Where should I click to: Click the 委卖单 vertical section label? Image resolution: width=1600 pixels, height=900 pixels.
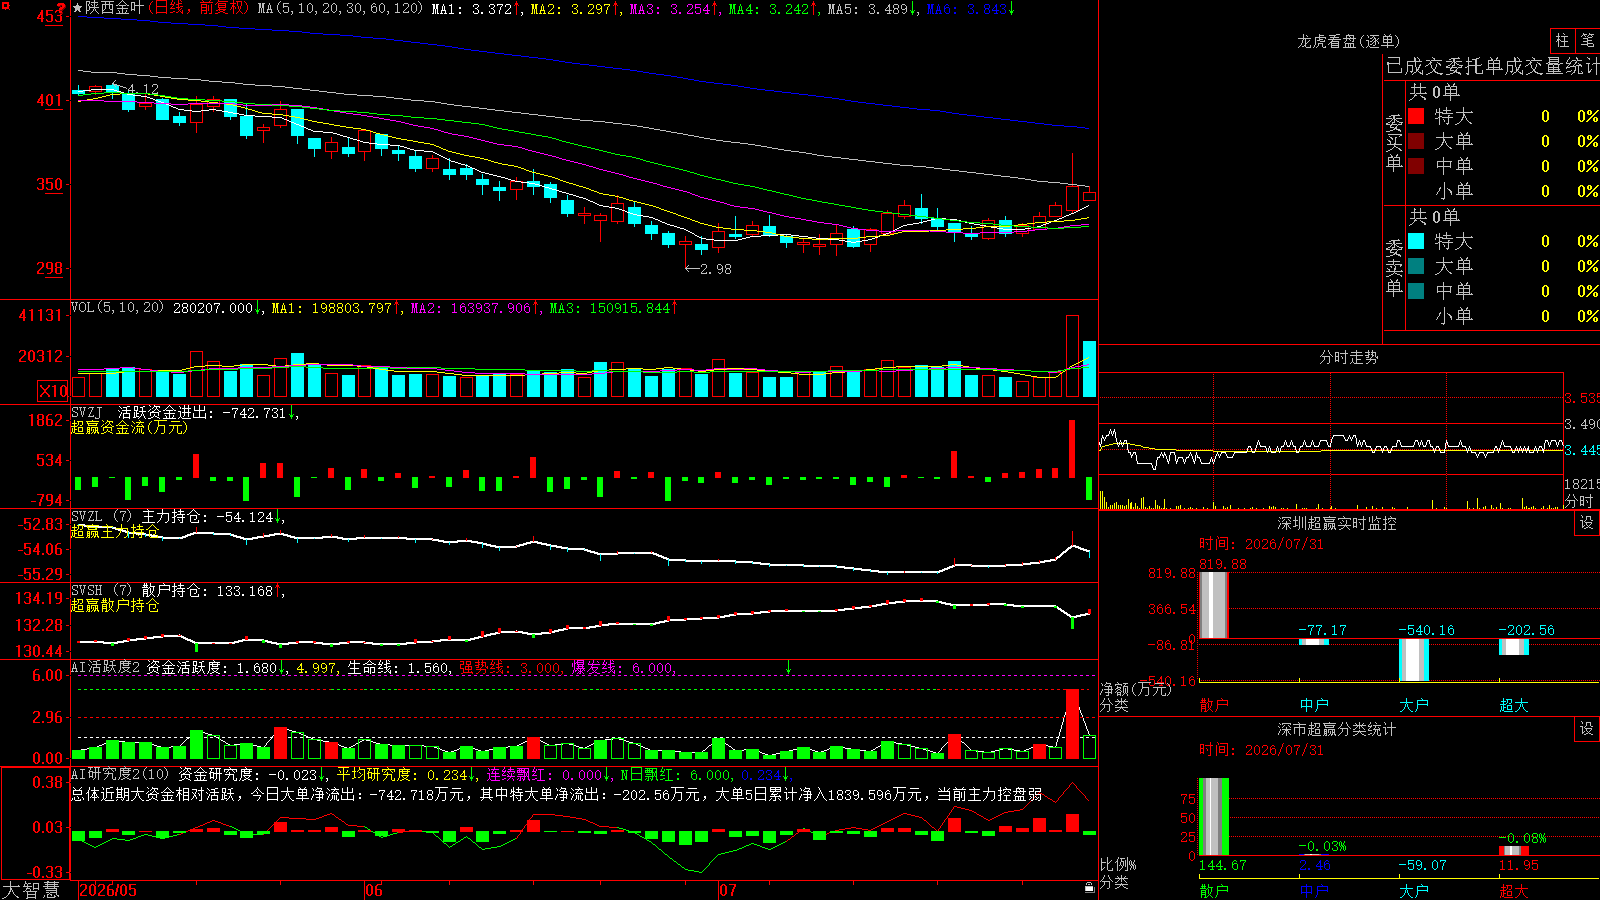tap(1394, 267)
